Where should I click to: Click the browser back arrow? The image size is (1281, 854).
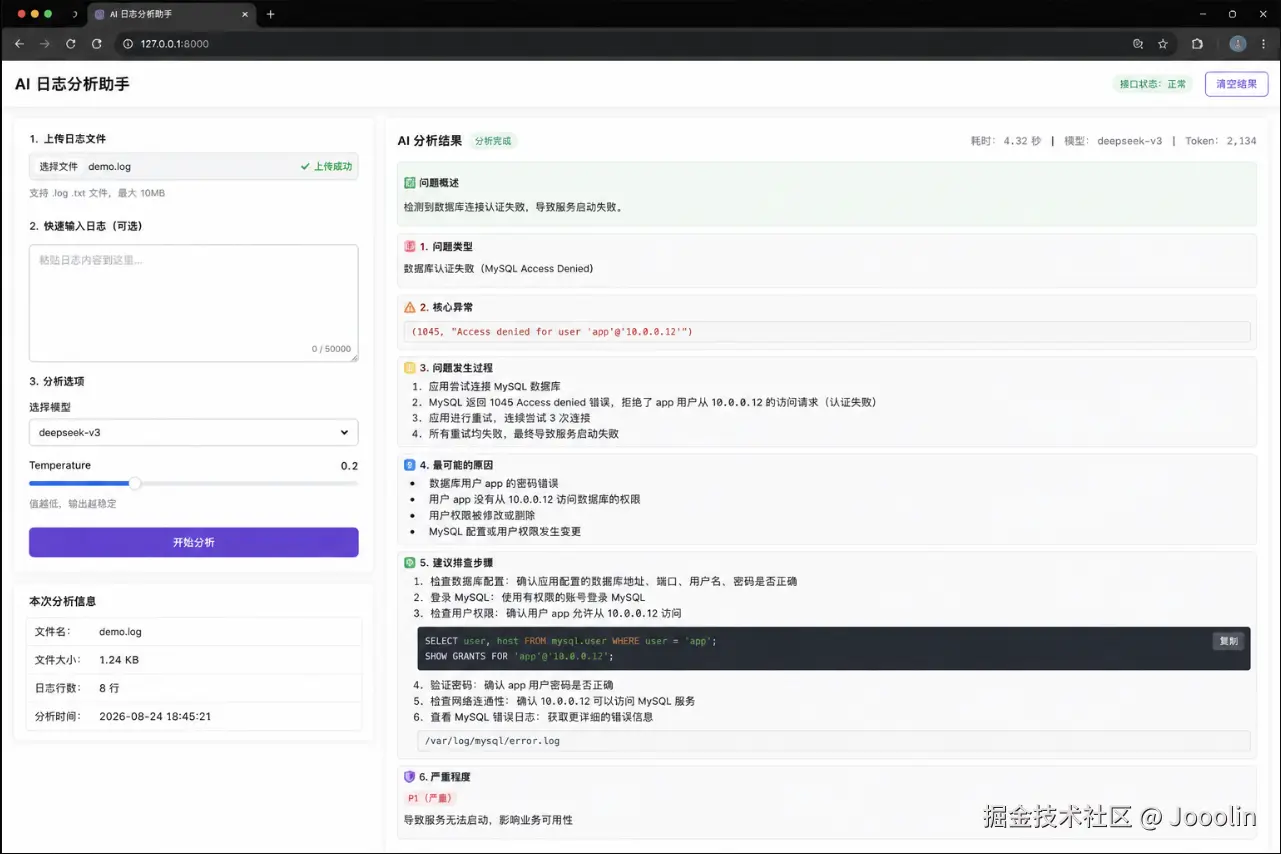coord(19,44)
